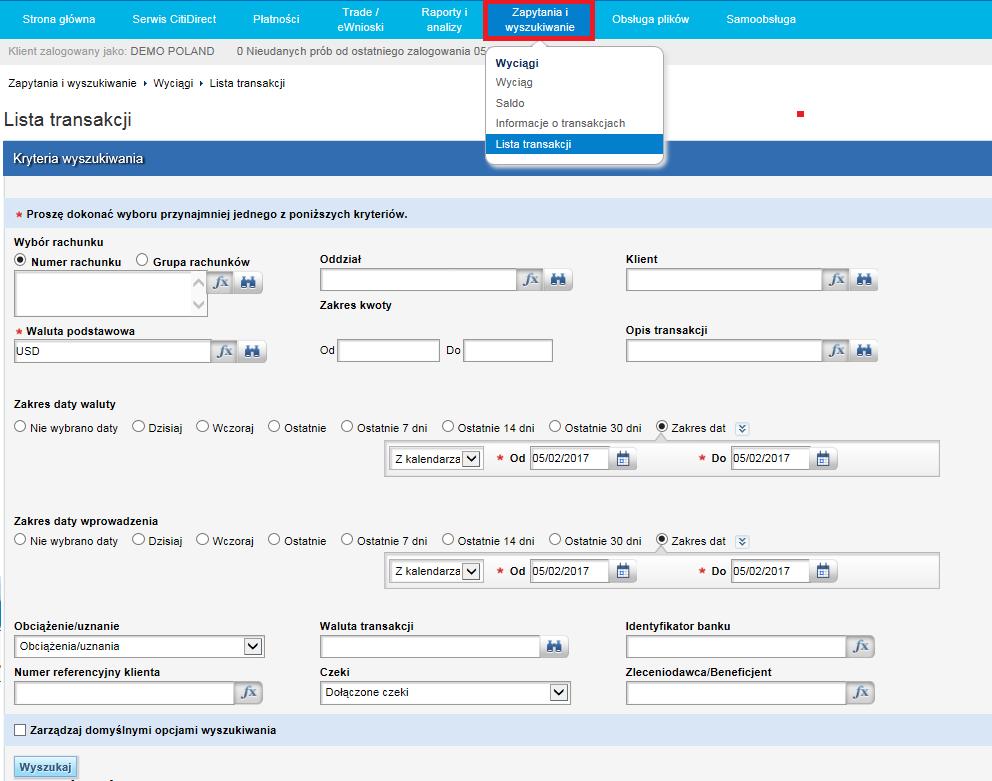Select Wyciąg in Wyciągi menu
The image size is (992, 781).
click(514, 82)
